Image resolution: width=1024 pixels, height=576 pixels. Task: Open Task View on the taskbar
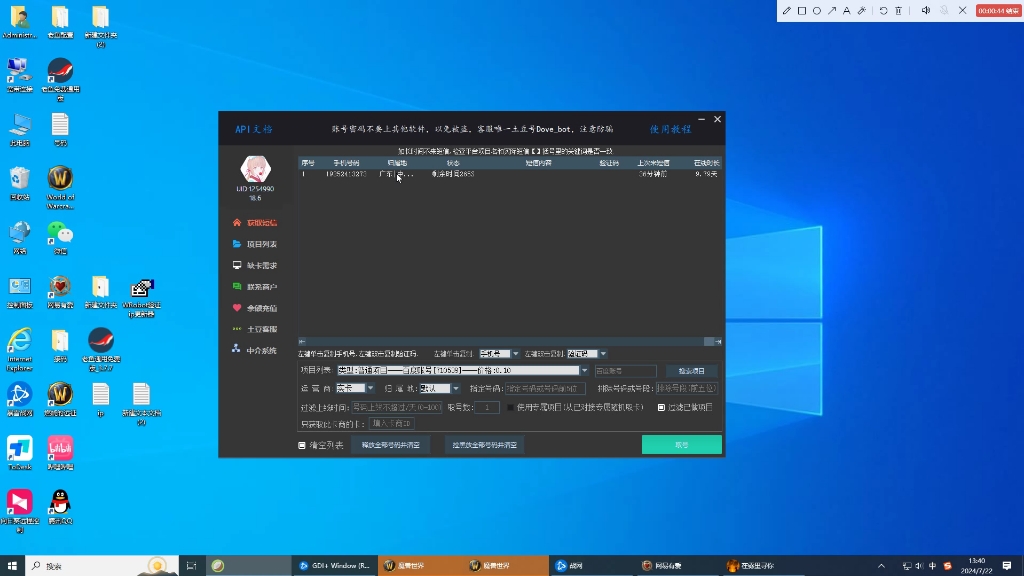[x=191, y=566]
